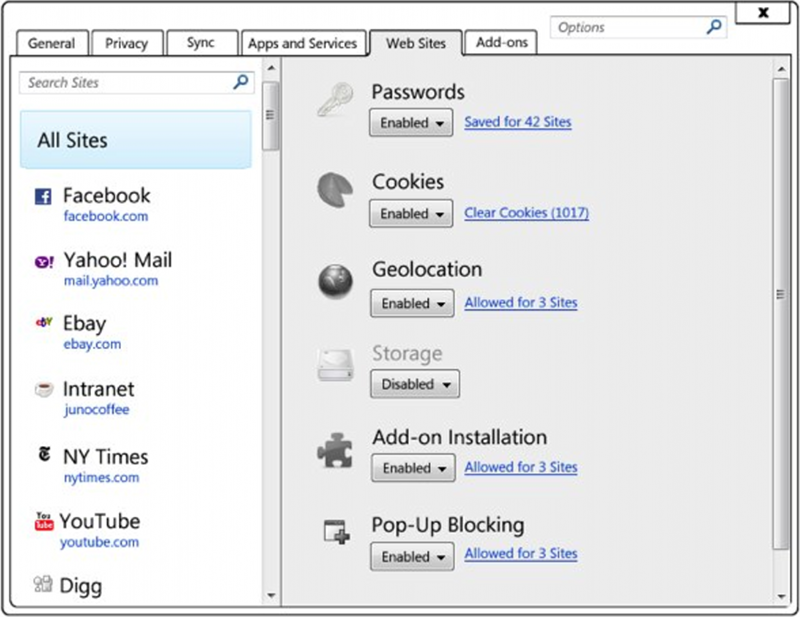This screenshot has height=617, width=800.
Task: Switch to the General tab
Action: click(x=52, y=43)
